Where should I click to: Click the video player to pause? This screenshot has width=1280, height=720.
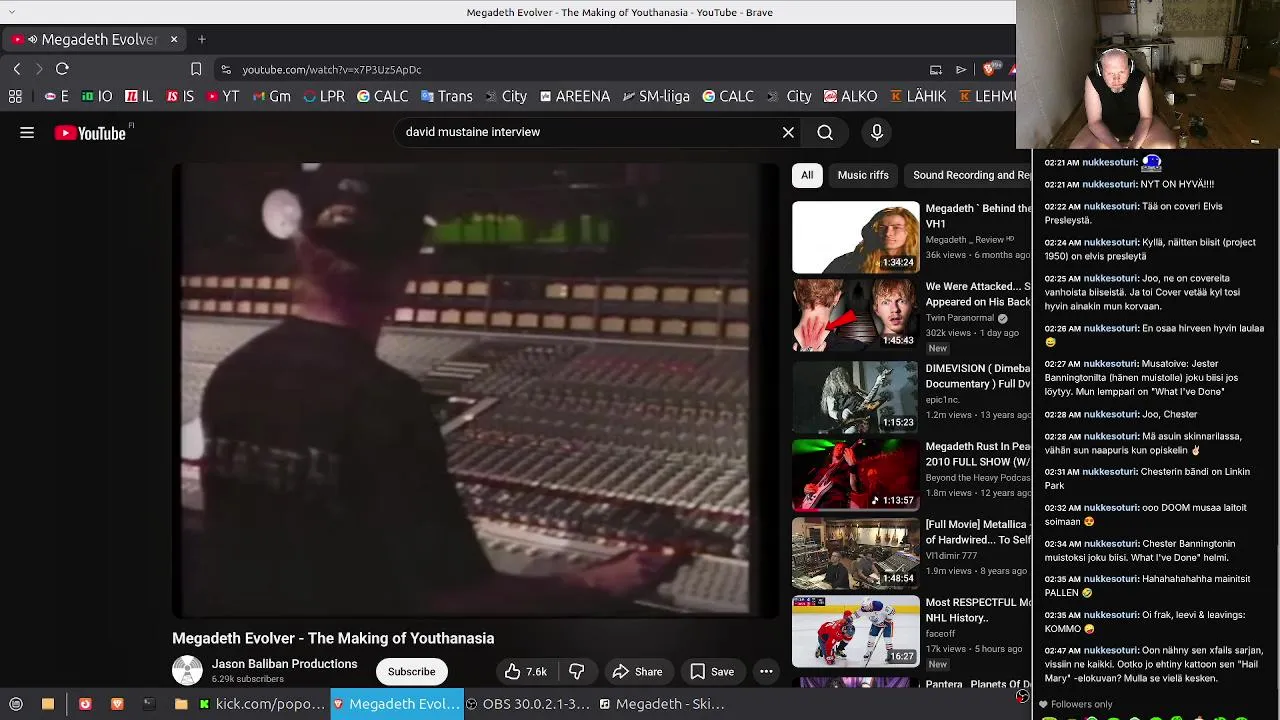click(475, 390)
